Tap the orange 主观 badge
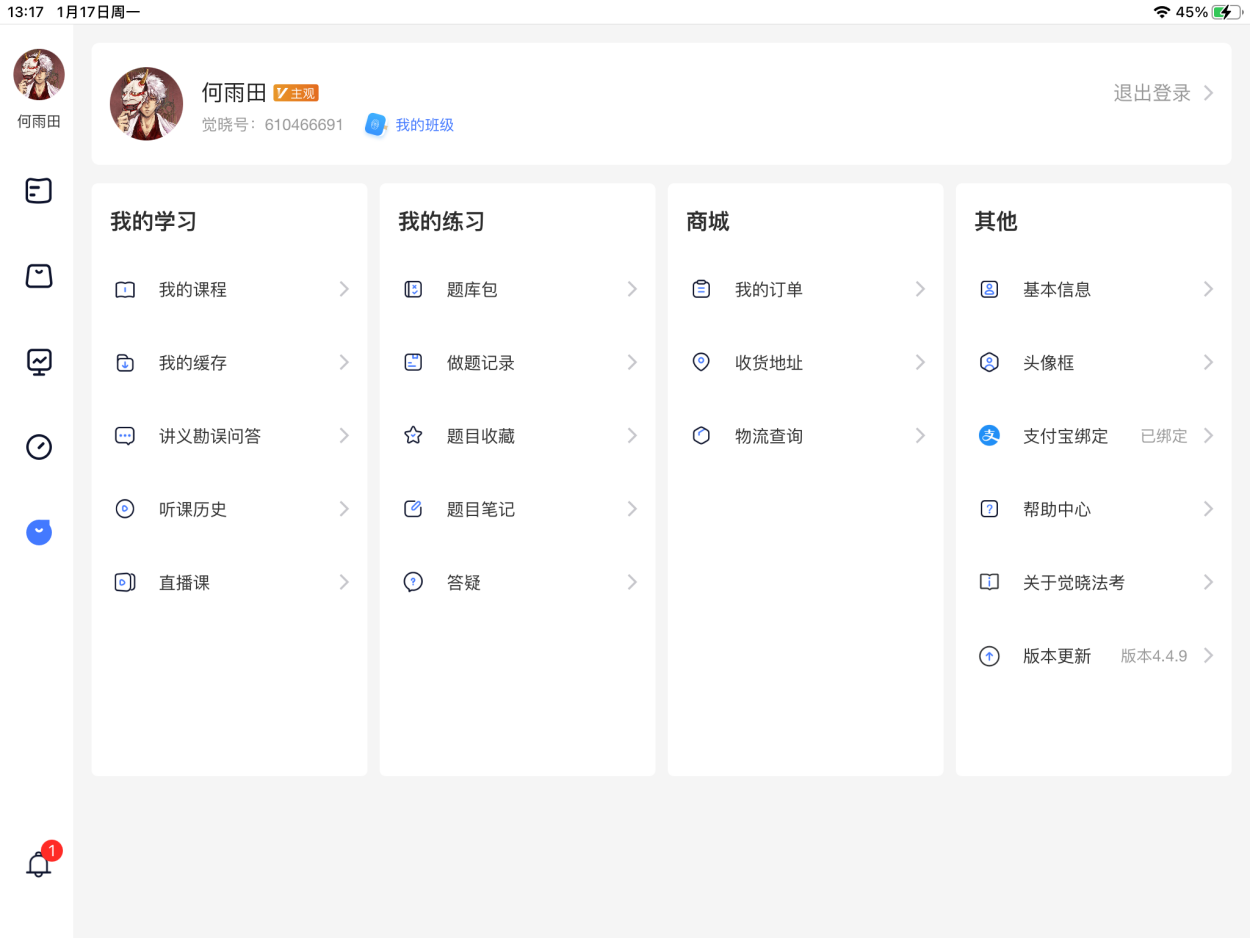The height and width of the screenshot is (938, 1250). [296, 93]
